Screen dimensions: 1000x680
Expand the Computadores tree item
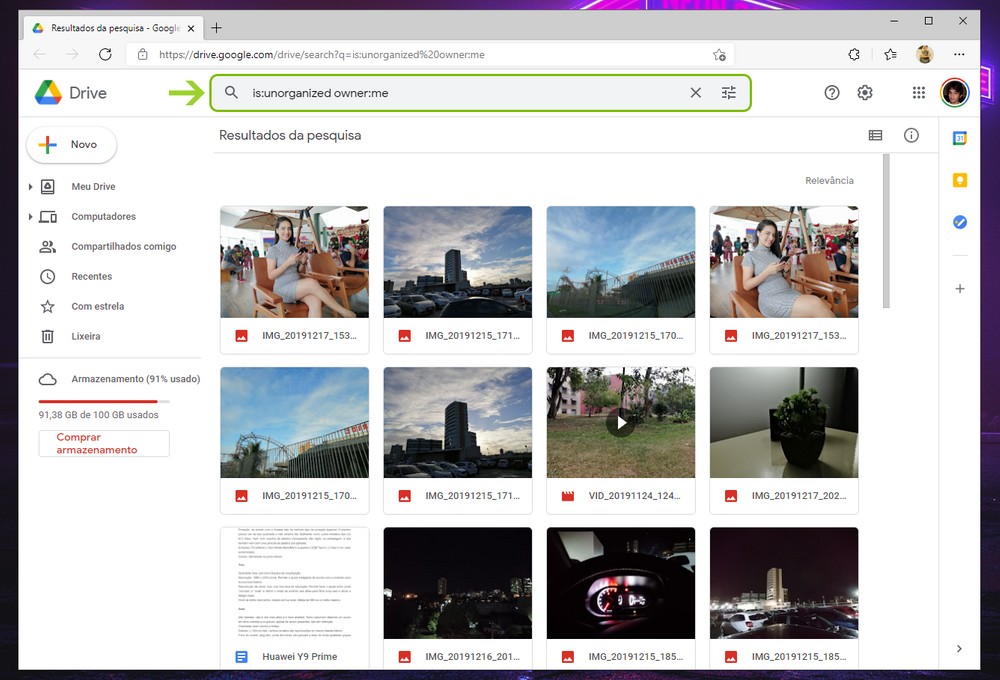(31, 217)
